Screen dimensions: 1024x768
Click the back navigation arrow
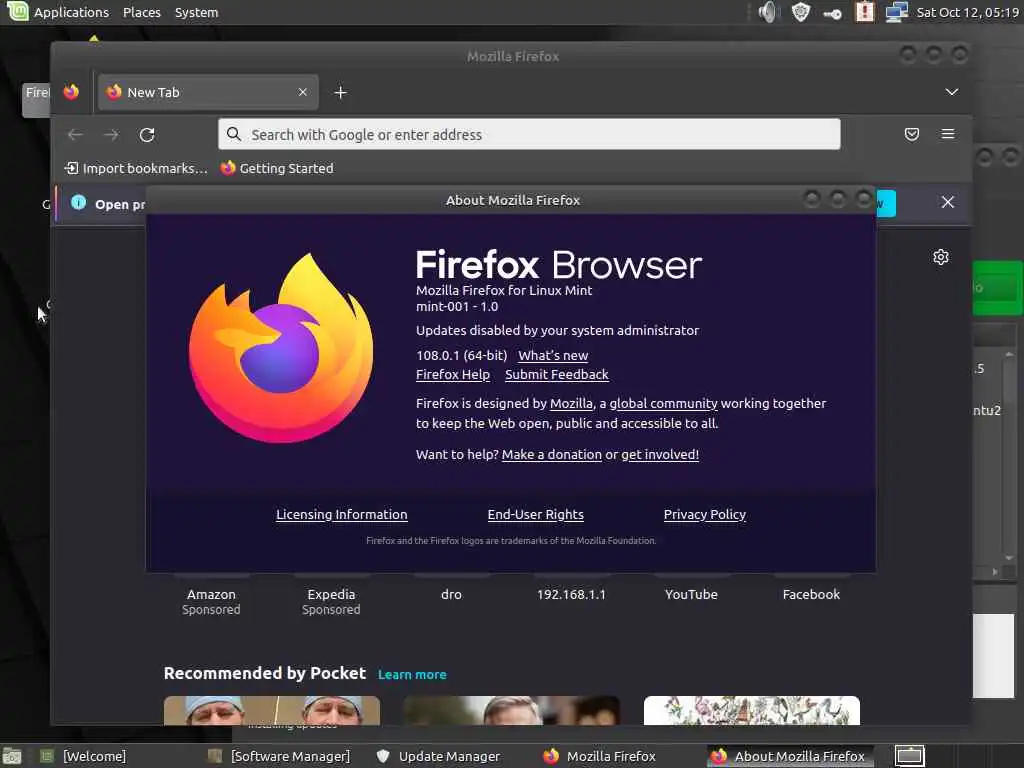click(x=75, y=135)
